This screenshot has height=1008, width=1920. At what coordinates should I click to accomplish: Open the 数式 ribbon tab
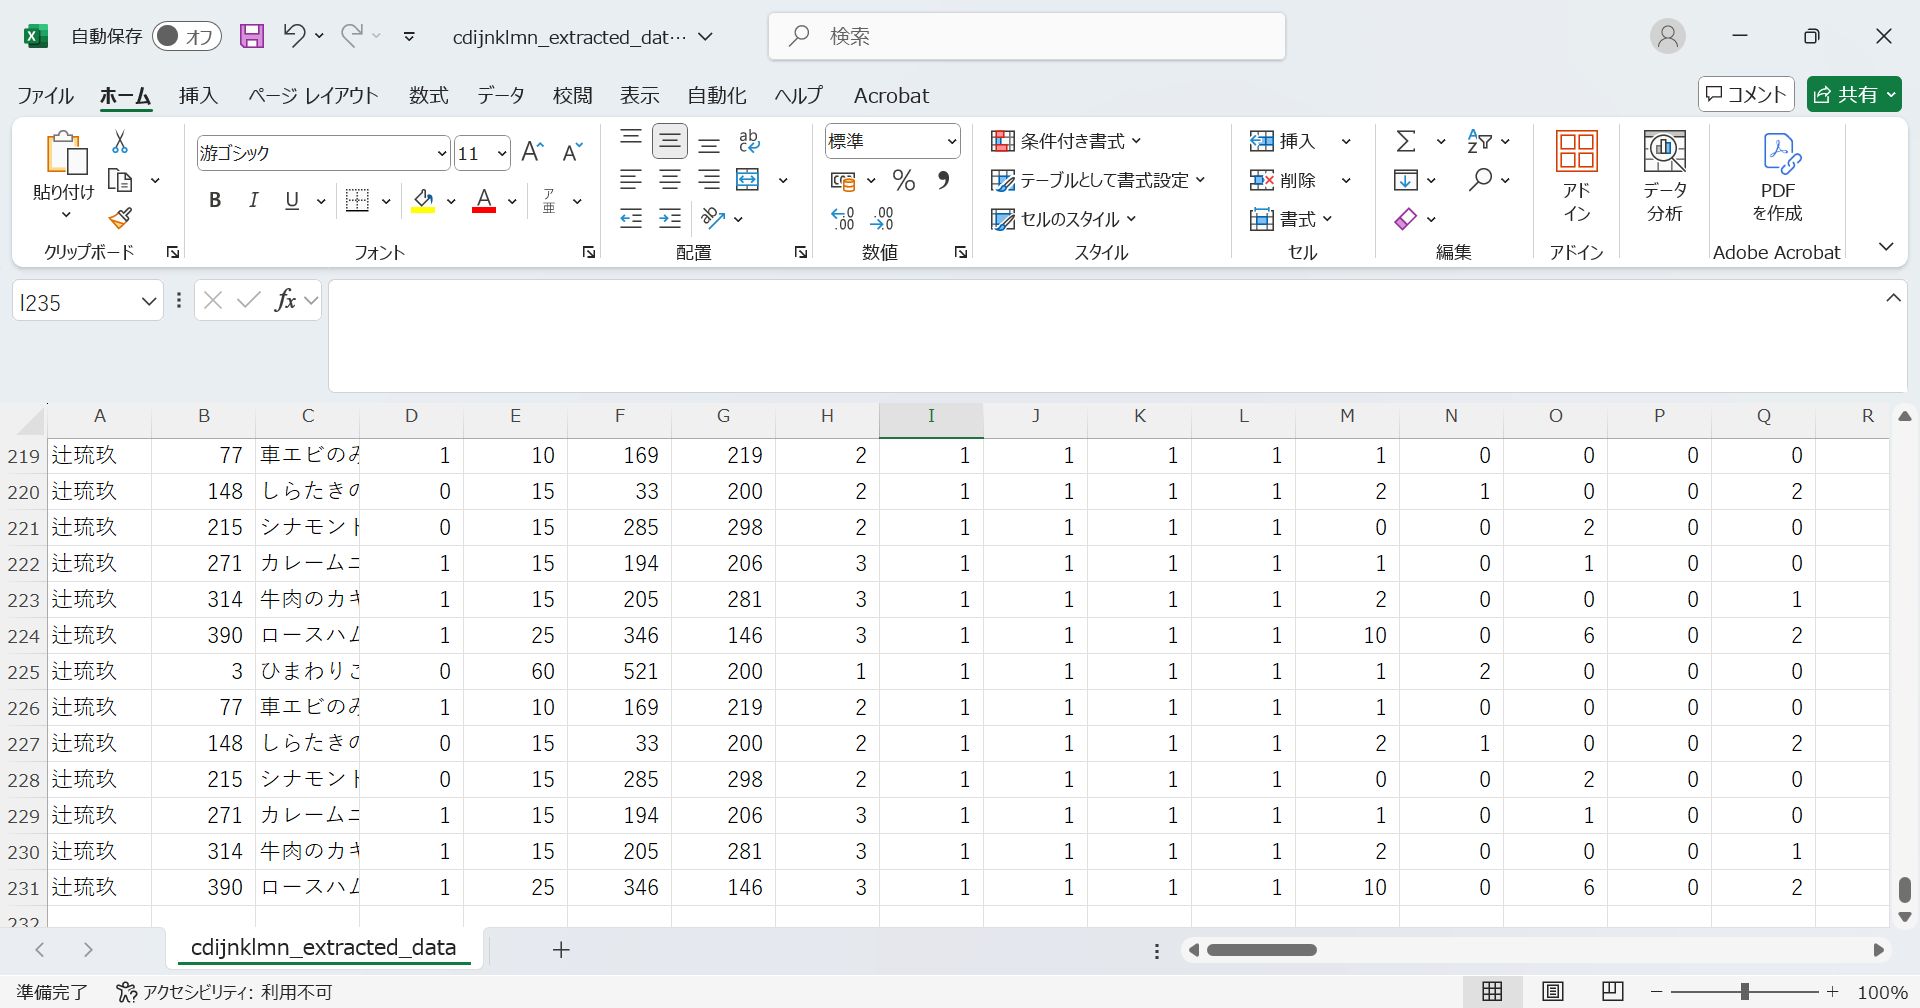[428, 95]
